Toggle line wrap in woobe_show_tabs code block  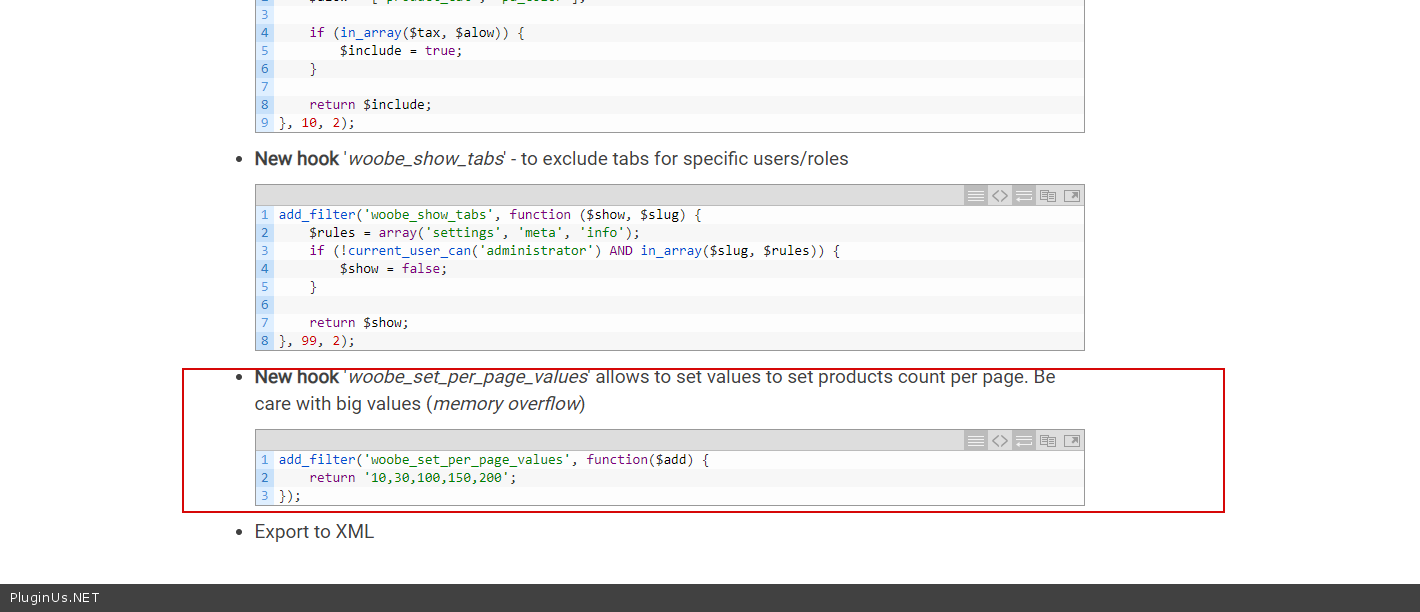tap(1023, 196)
